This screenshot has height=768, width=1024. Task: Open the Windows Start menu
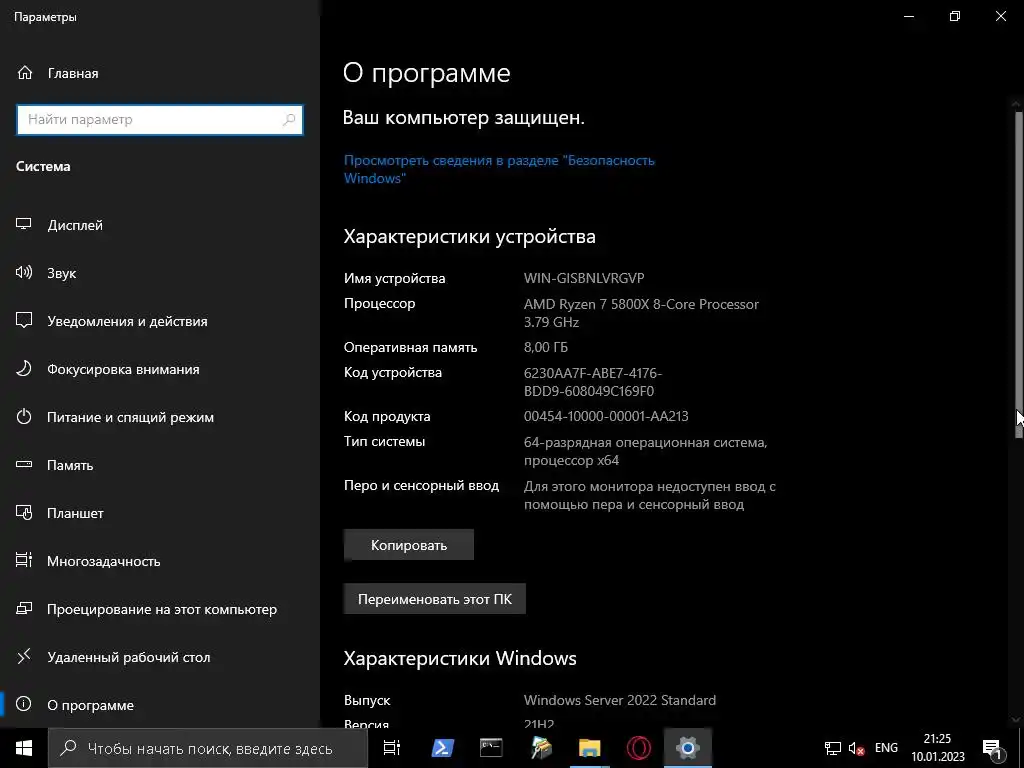(x=24, y=748)
